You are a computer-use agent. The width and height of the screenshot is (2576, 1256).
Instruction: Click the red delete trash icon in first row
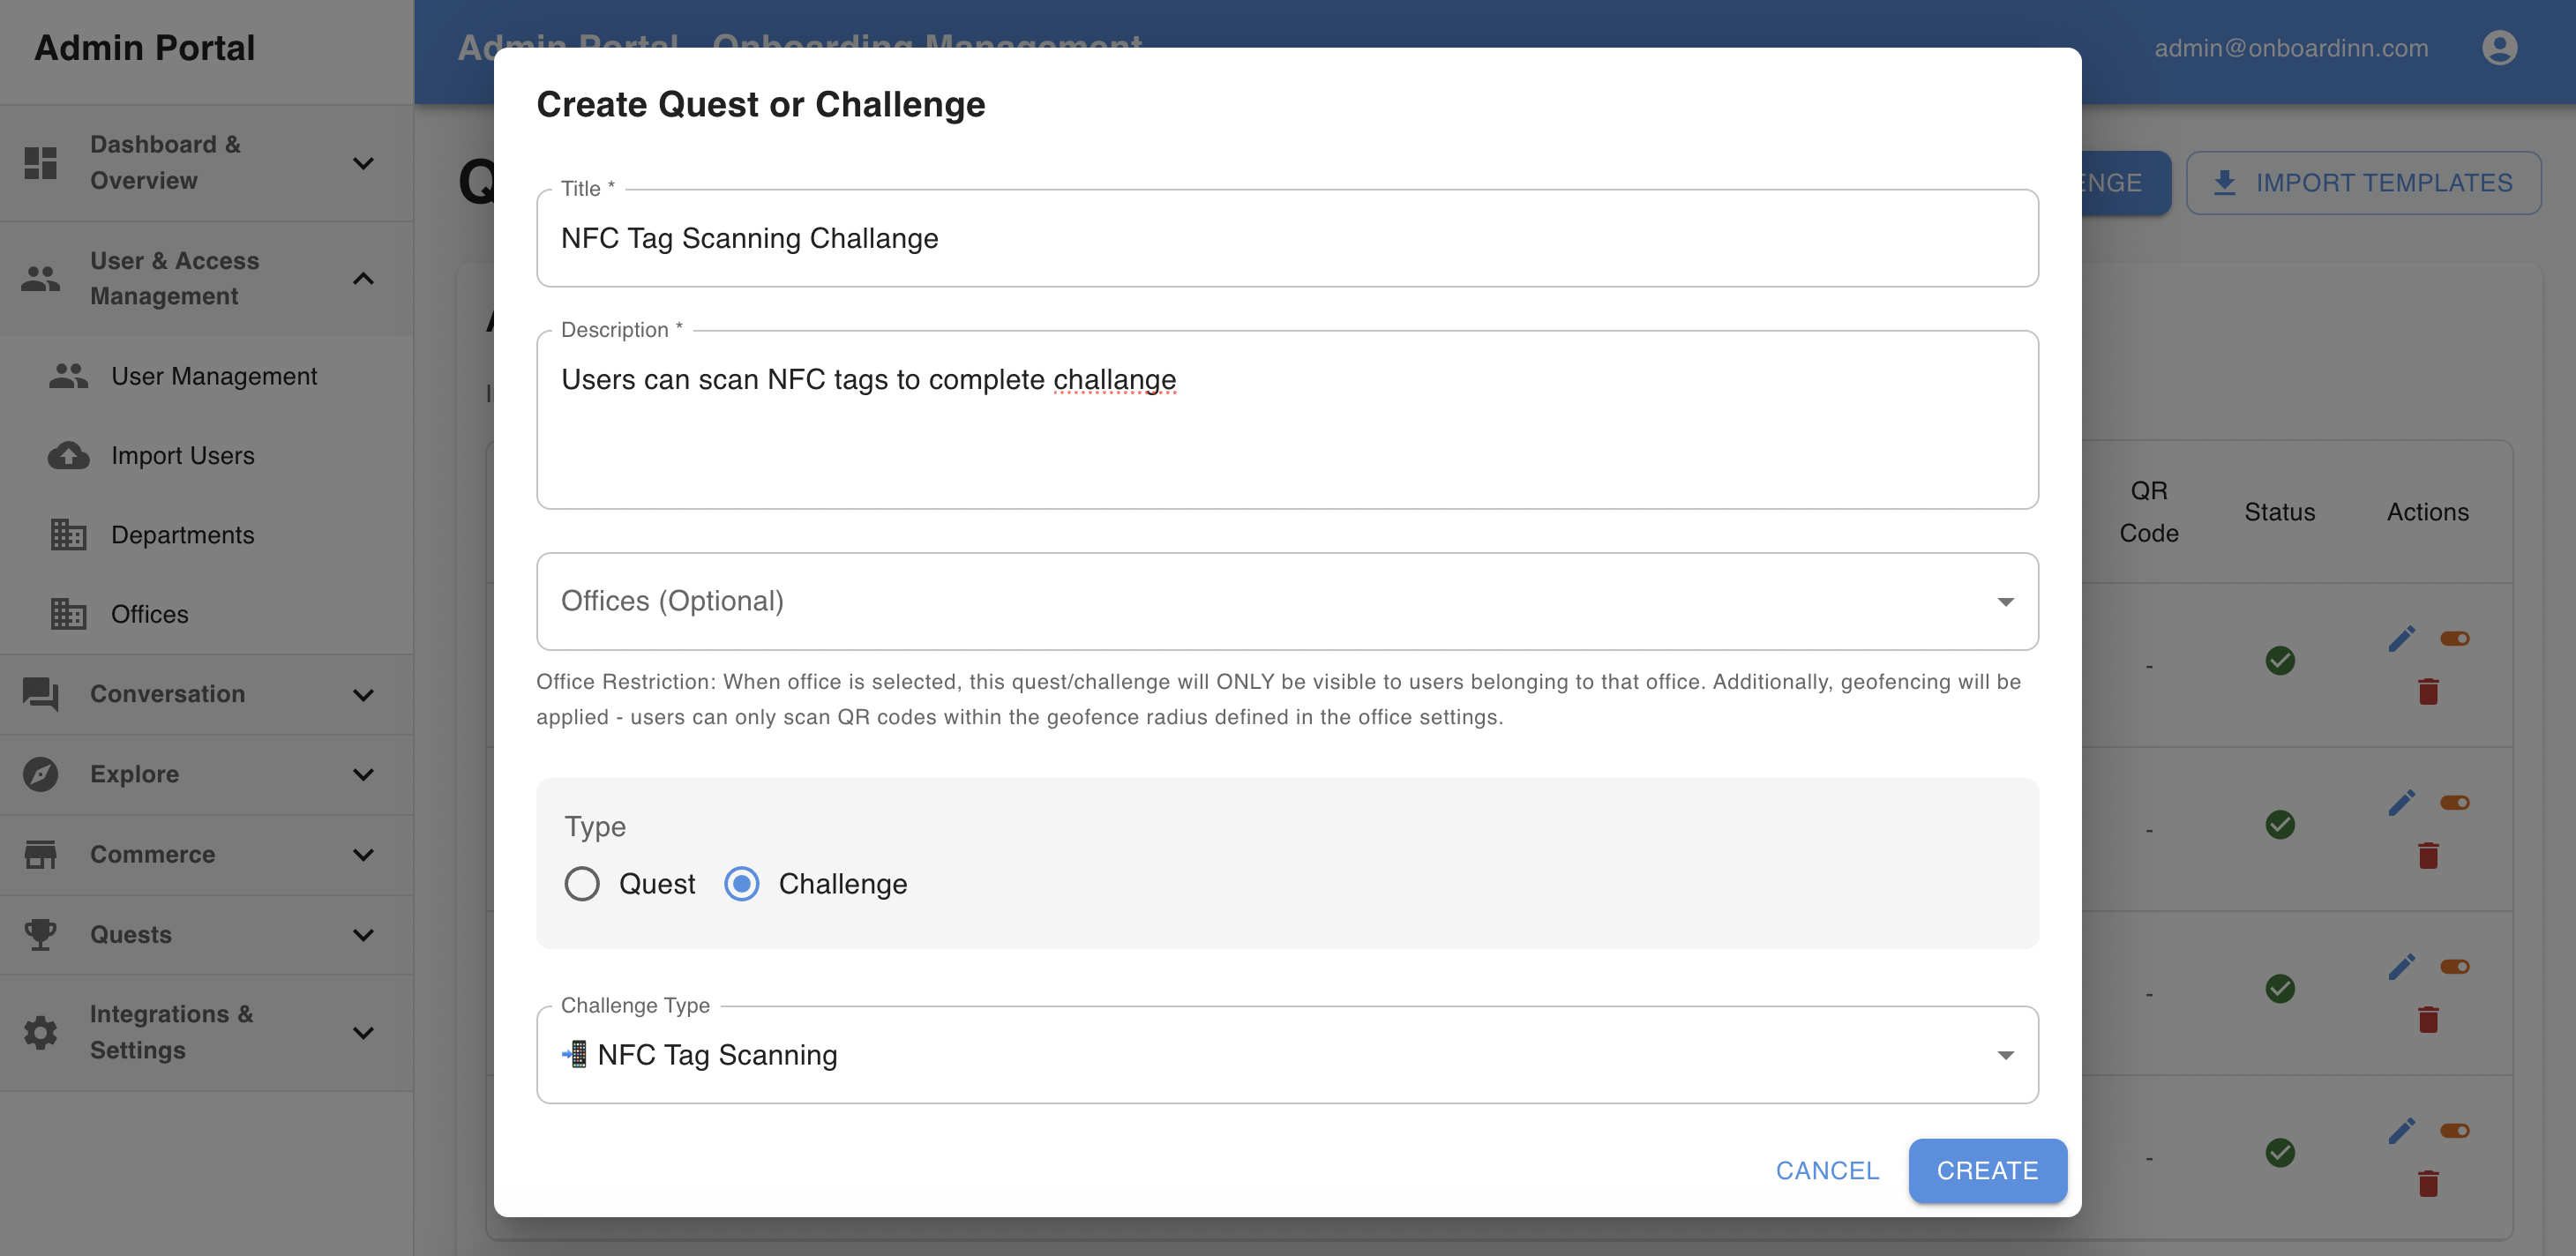point(2428,691)
